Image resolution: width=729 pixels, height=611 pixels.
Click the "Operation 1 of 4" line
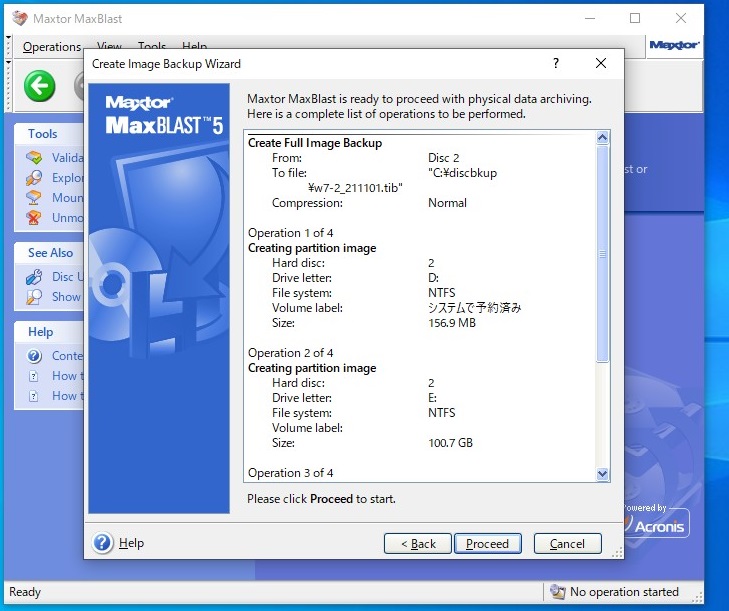coord(291,233)
